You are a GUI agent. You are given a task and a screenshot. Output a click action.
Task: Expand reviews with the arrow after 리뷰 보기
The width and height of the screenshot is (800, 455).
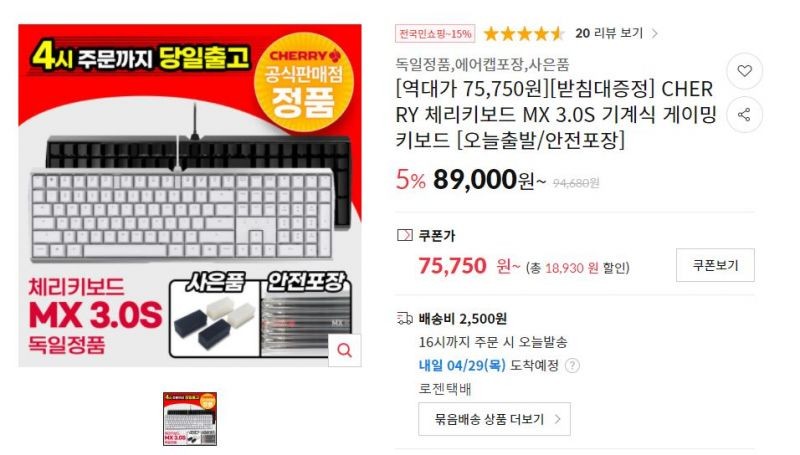click(655, 34)
